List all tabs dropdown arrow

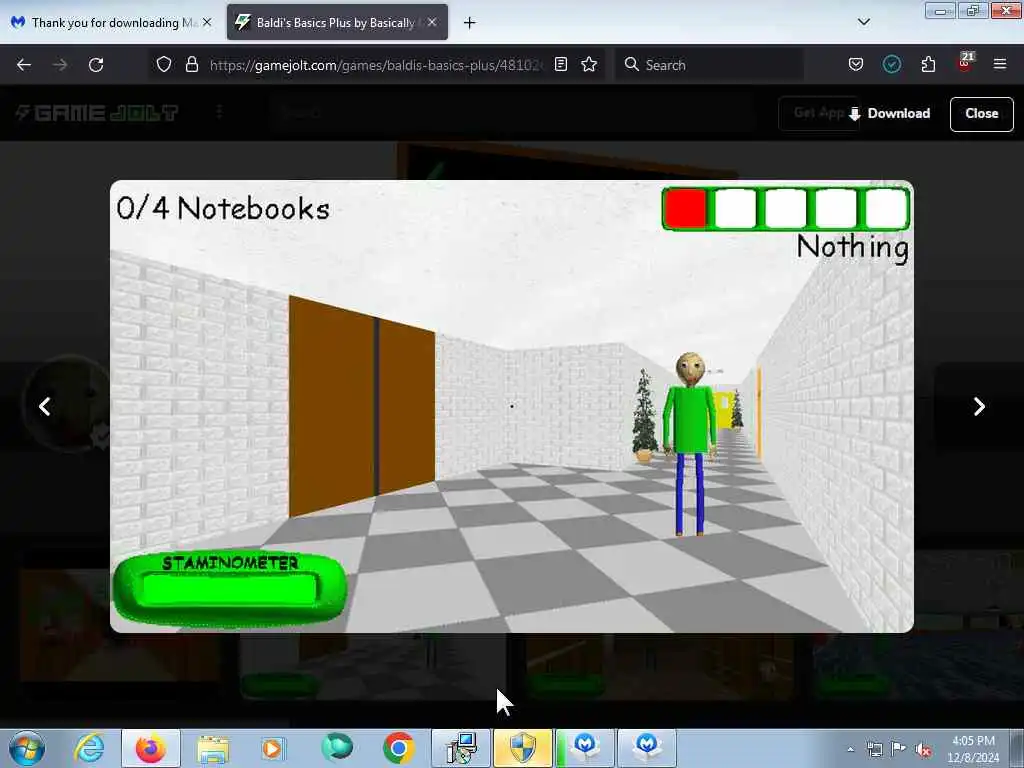(x=863, y=22)
